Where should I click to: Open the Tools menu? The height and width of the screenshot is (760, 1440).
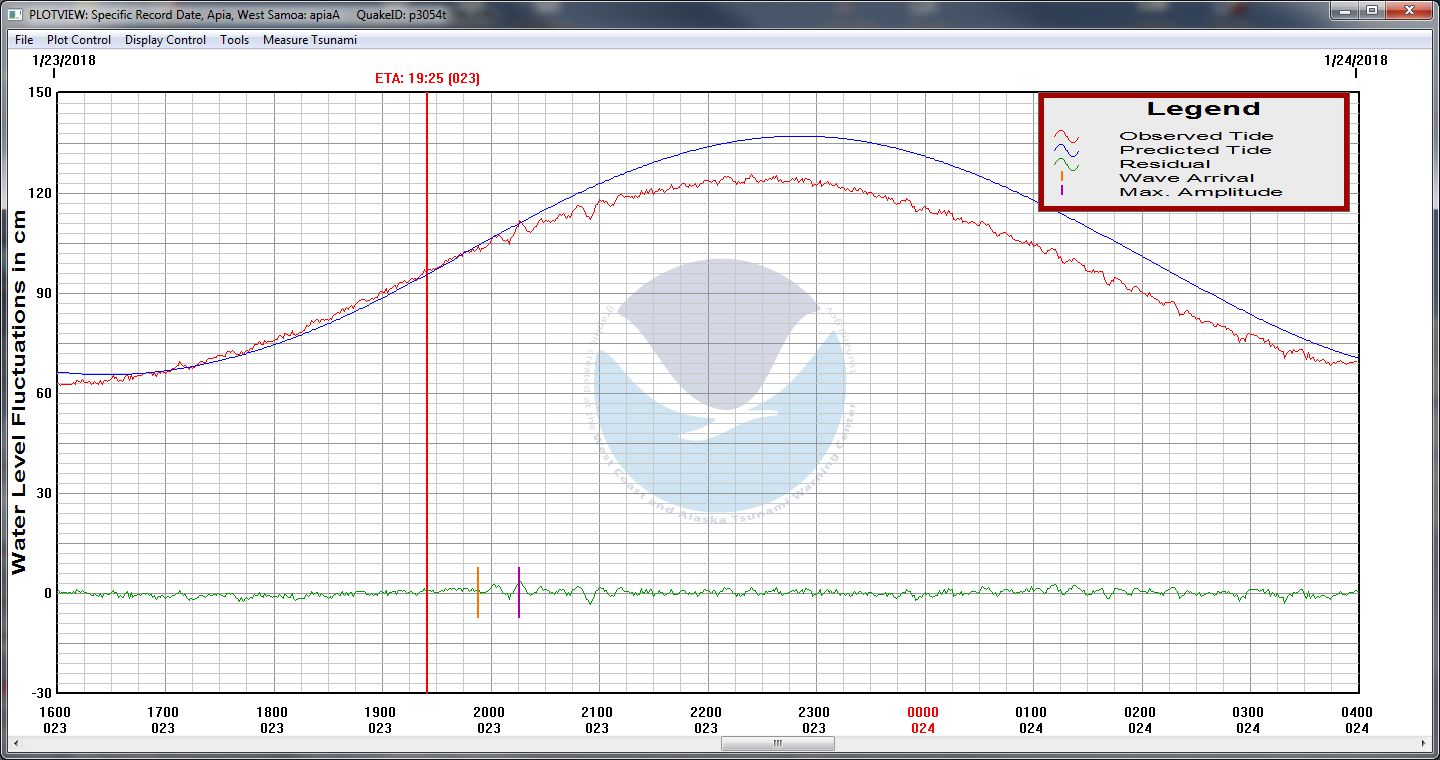(x=234, y=40)
